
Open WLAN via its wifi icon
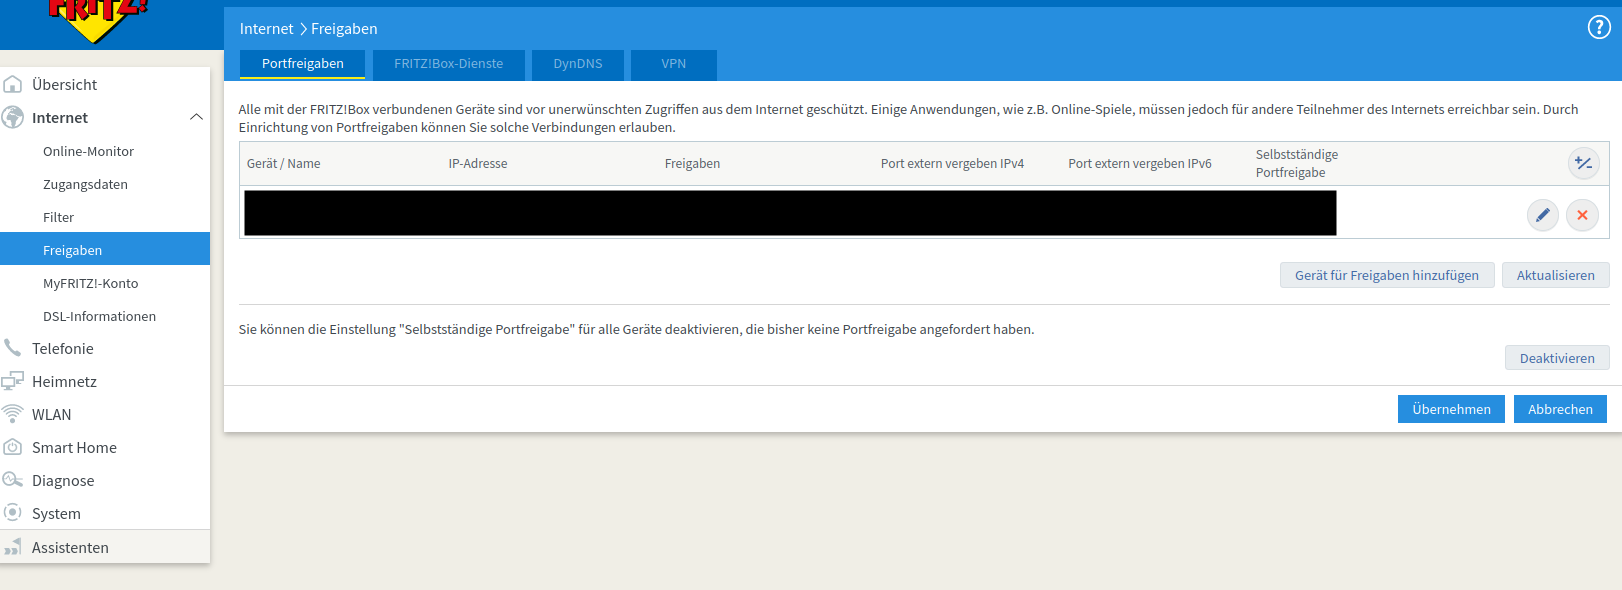click(13, 414)
